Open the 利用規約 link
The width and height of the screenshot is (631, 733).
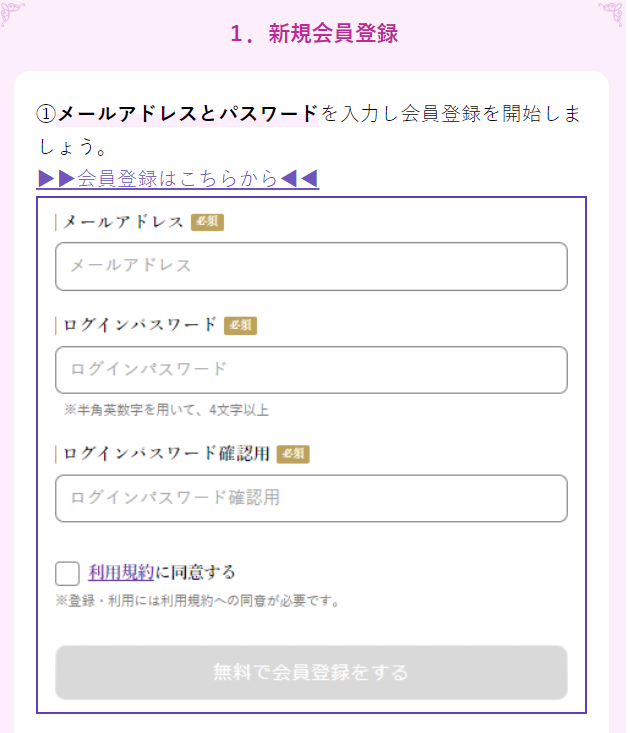coord(121,573)
